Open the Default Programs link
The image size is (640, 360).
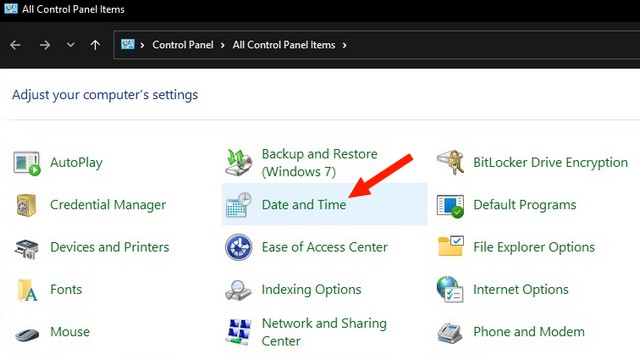click(x=525, y=205)
